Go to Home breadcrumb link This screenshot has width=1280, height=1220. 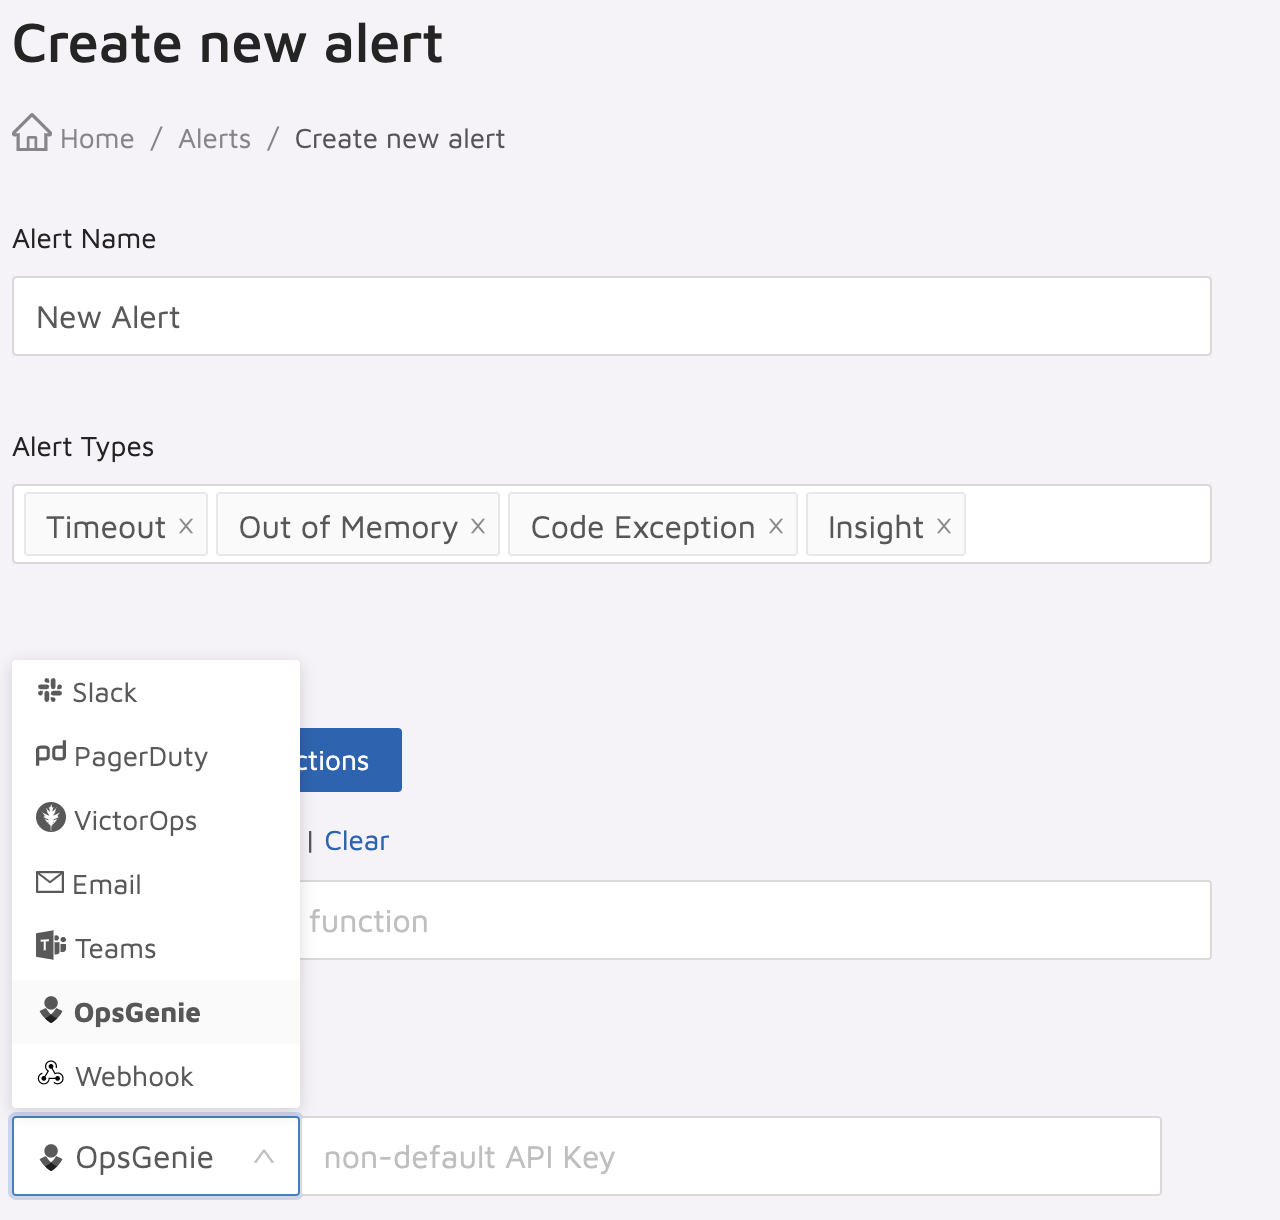tap(97, 139)
